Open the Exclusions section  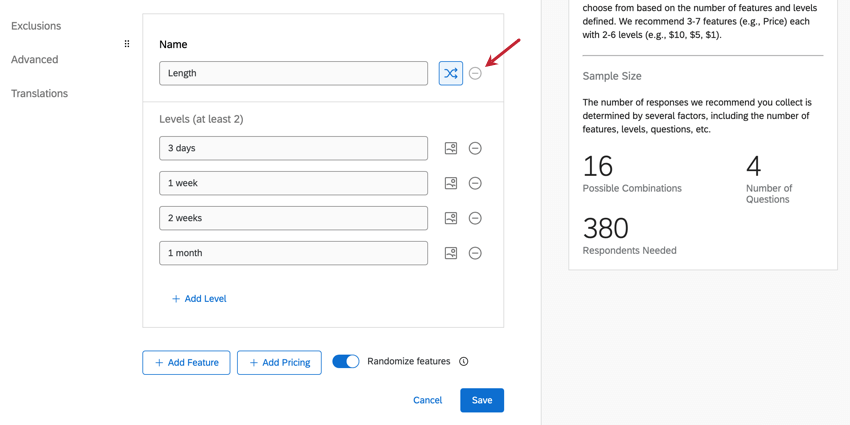tap(36, 26)
